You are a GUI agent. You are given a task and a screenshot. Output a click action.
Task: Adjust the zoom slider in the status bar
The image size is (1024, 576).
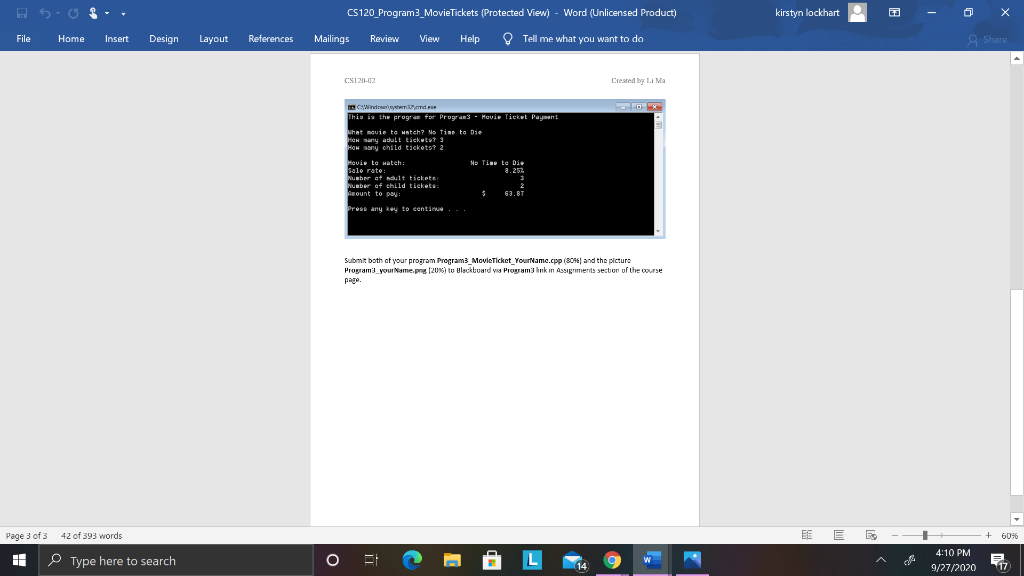point(925,535)
